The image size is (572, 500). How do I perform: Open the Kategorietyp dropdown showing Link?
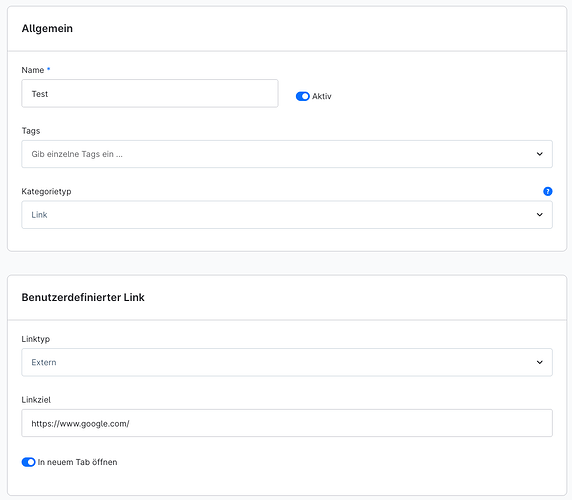(x=287, y=215)
